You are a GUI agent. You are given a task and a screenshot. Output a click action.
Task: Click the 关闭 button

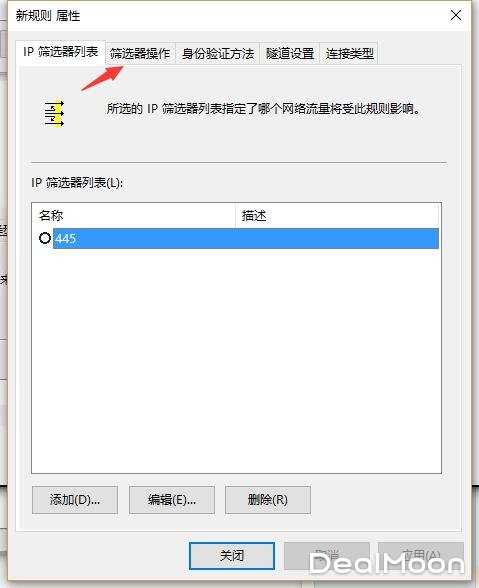232,555
